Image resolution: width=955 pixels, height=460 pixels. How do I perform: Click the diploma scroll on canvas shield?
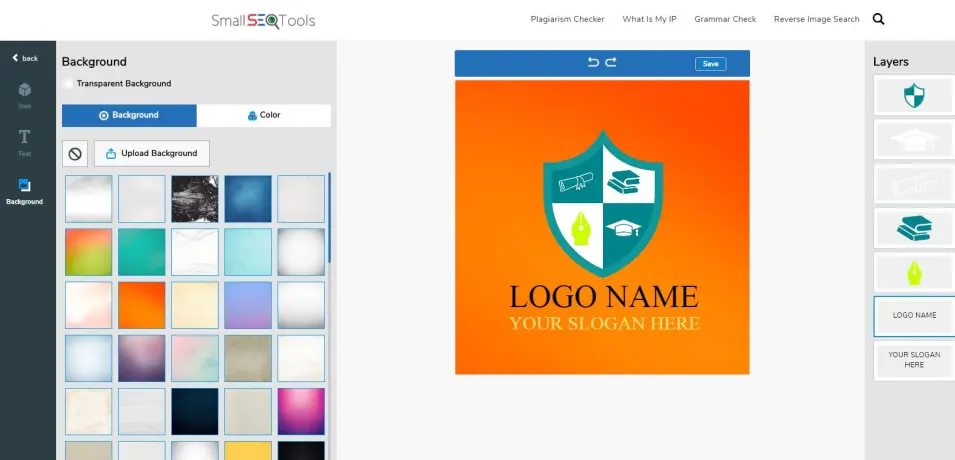(x=576, y=182)
